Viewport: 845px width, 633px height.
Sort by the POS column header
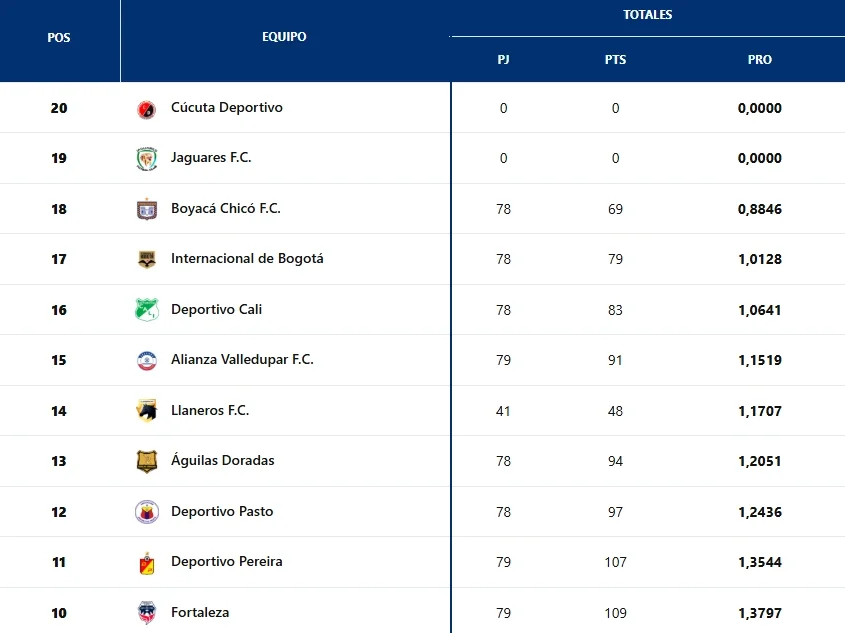point(59,38)
